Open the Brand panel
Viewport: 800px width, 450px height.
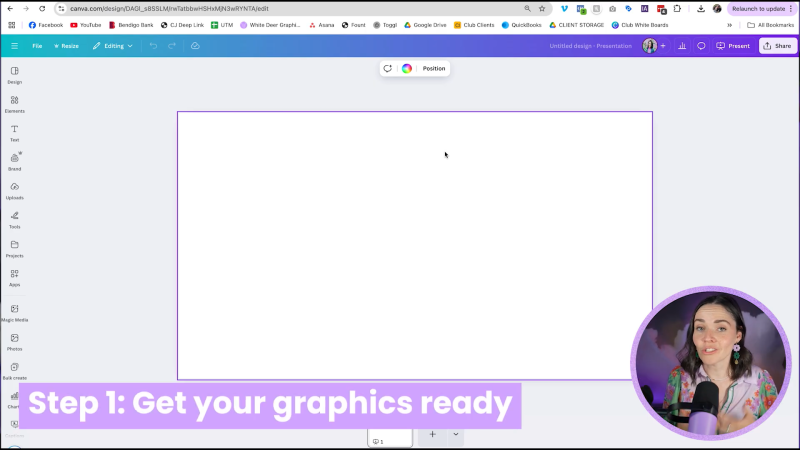(14, 162)
